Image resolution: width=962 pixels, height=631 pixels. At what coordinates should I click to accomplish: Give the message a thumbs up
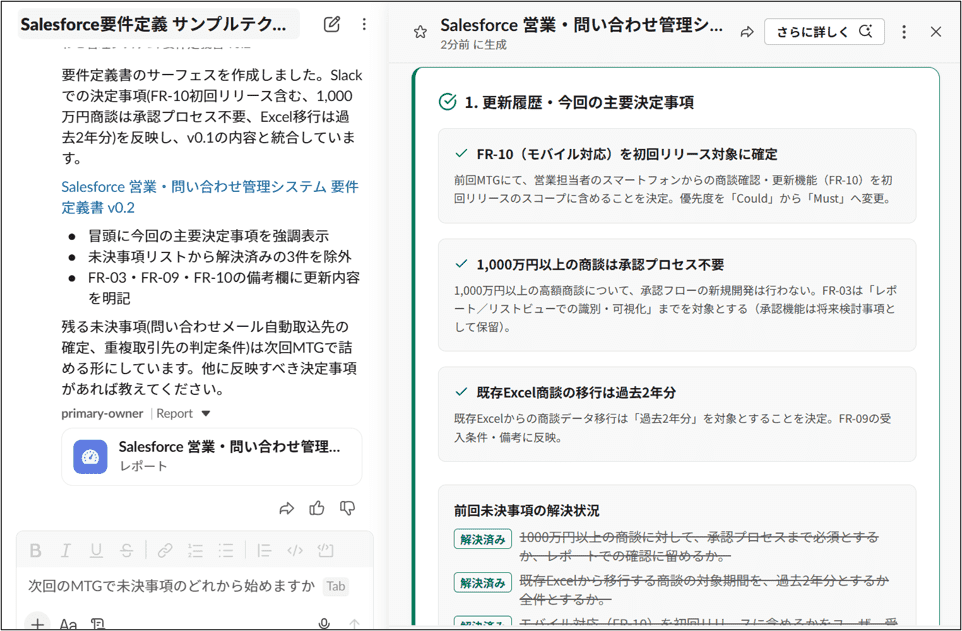tap(317, 508)
